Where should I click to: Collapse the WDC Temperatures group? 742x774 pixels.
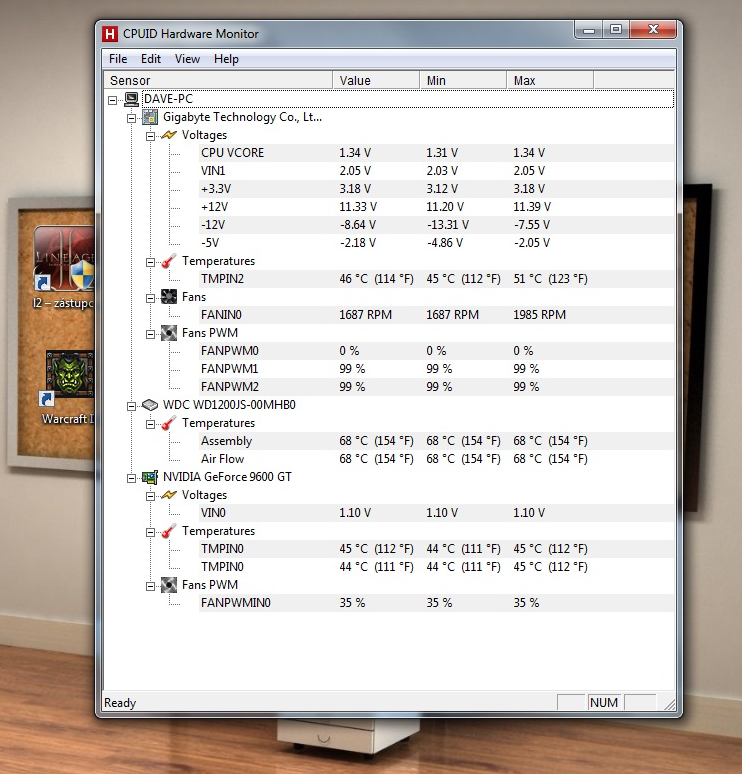150,424
